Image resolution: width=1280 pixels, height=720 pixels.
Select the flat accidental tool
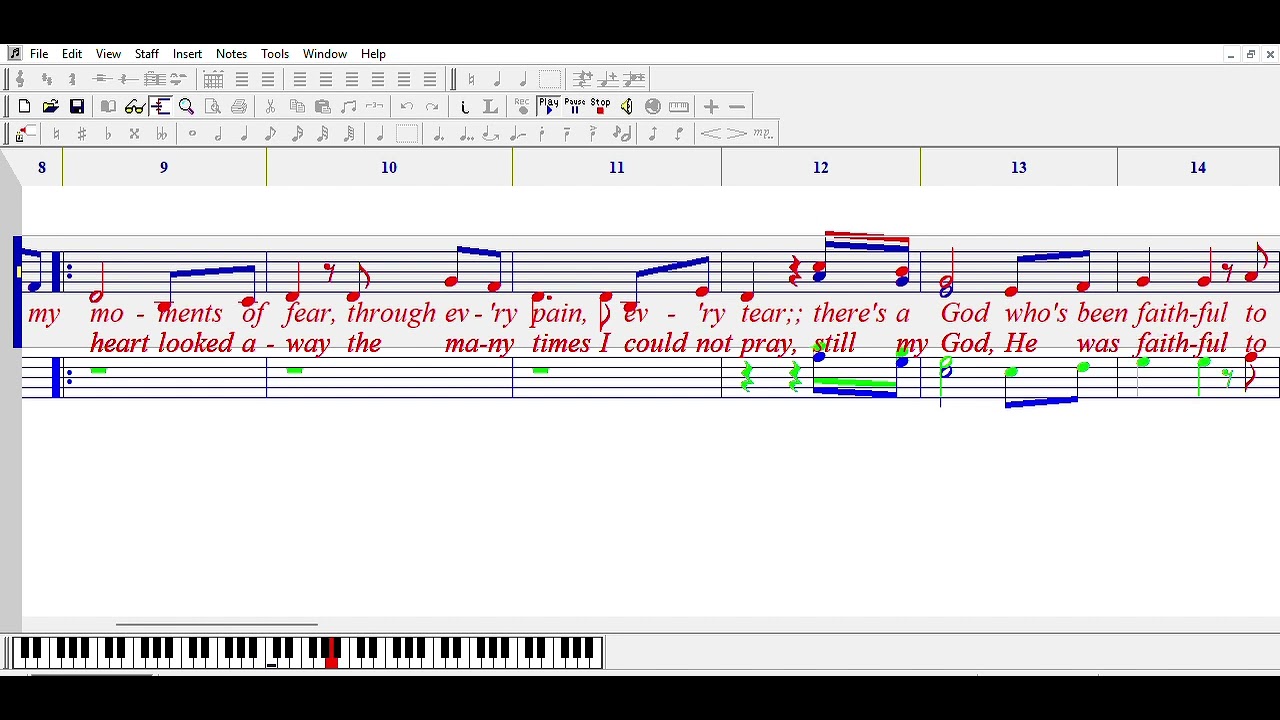[x=108, y=134]
